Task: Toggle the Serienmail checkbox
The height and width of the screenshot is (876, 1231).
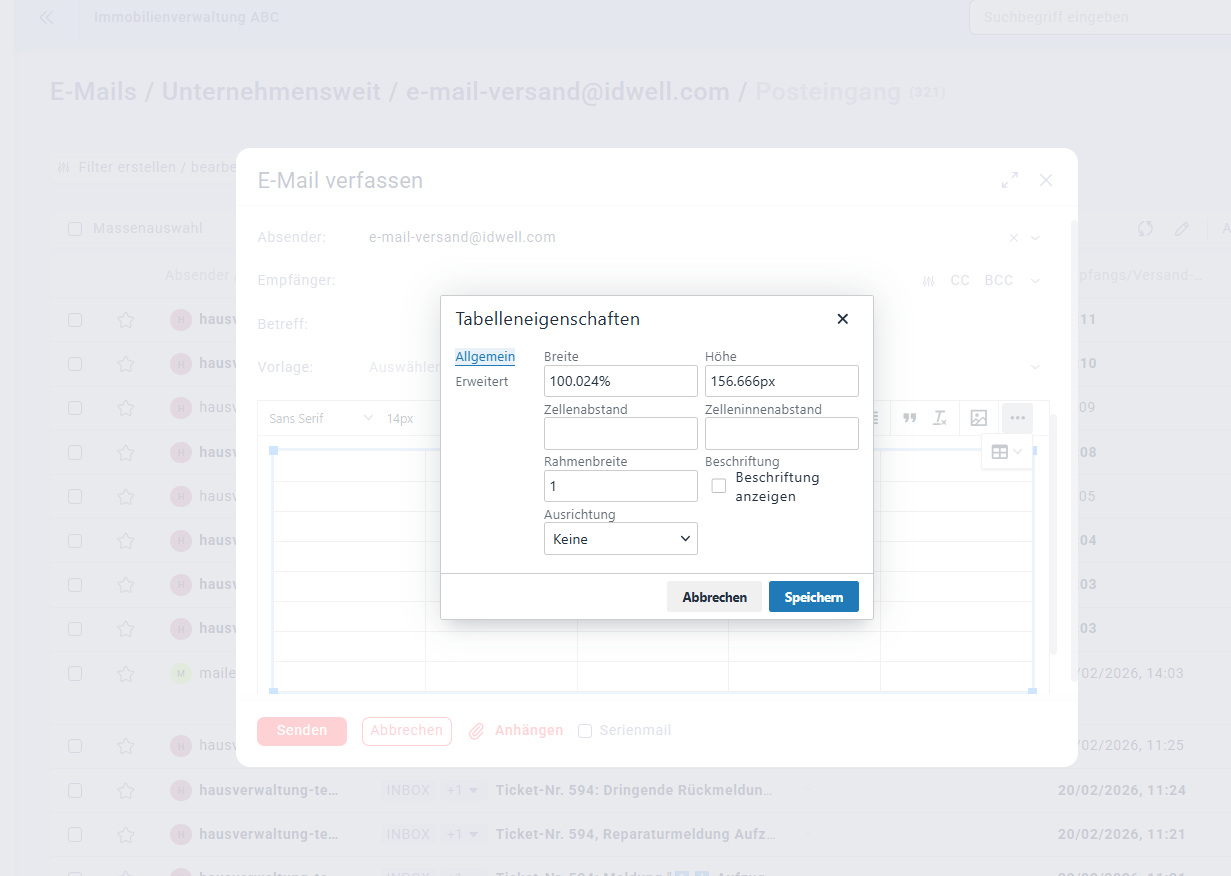Action: [585, 731]
